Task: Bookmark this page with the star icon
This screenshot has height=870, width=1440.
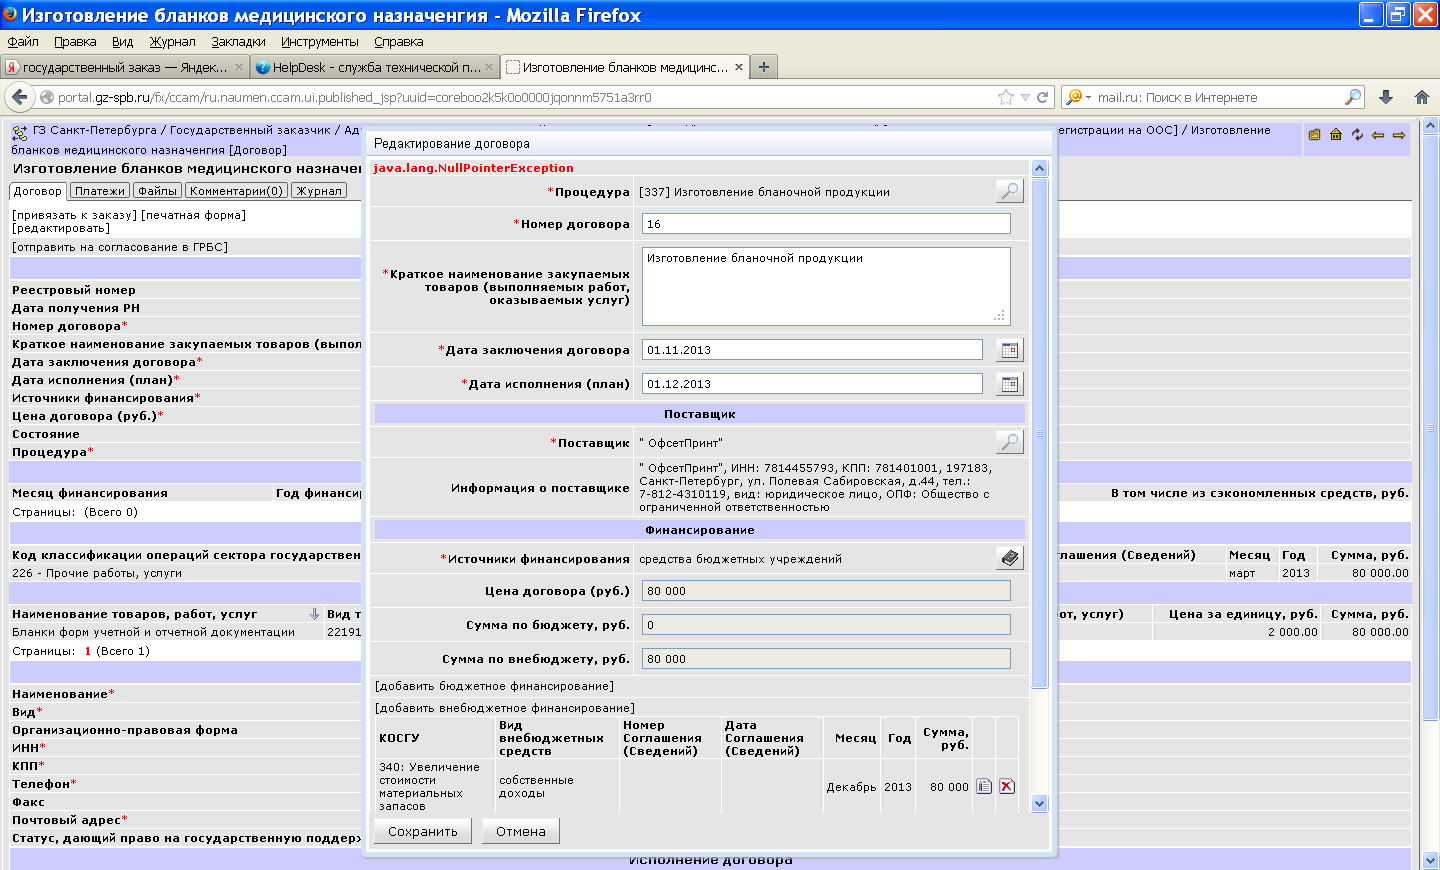Action: coord(1005,97)
